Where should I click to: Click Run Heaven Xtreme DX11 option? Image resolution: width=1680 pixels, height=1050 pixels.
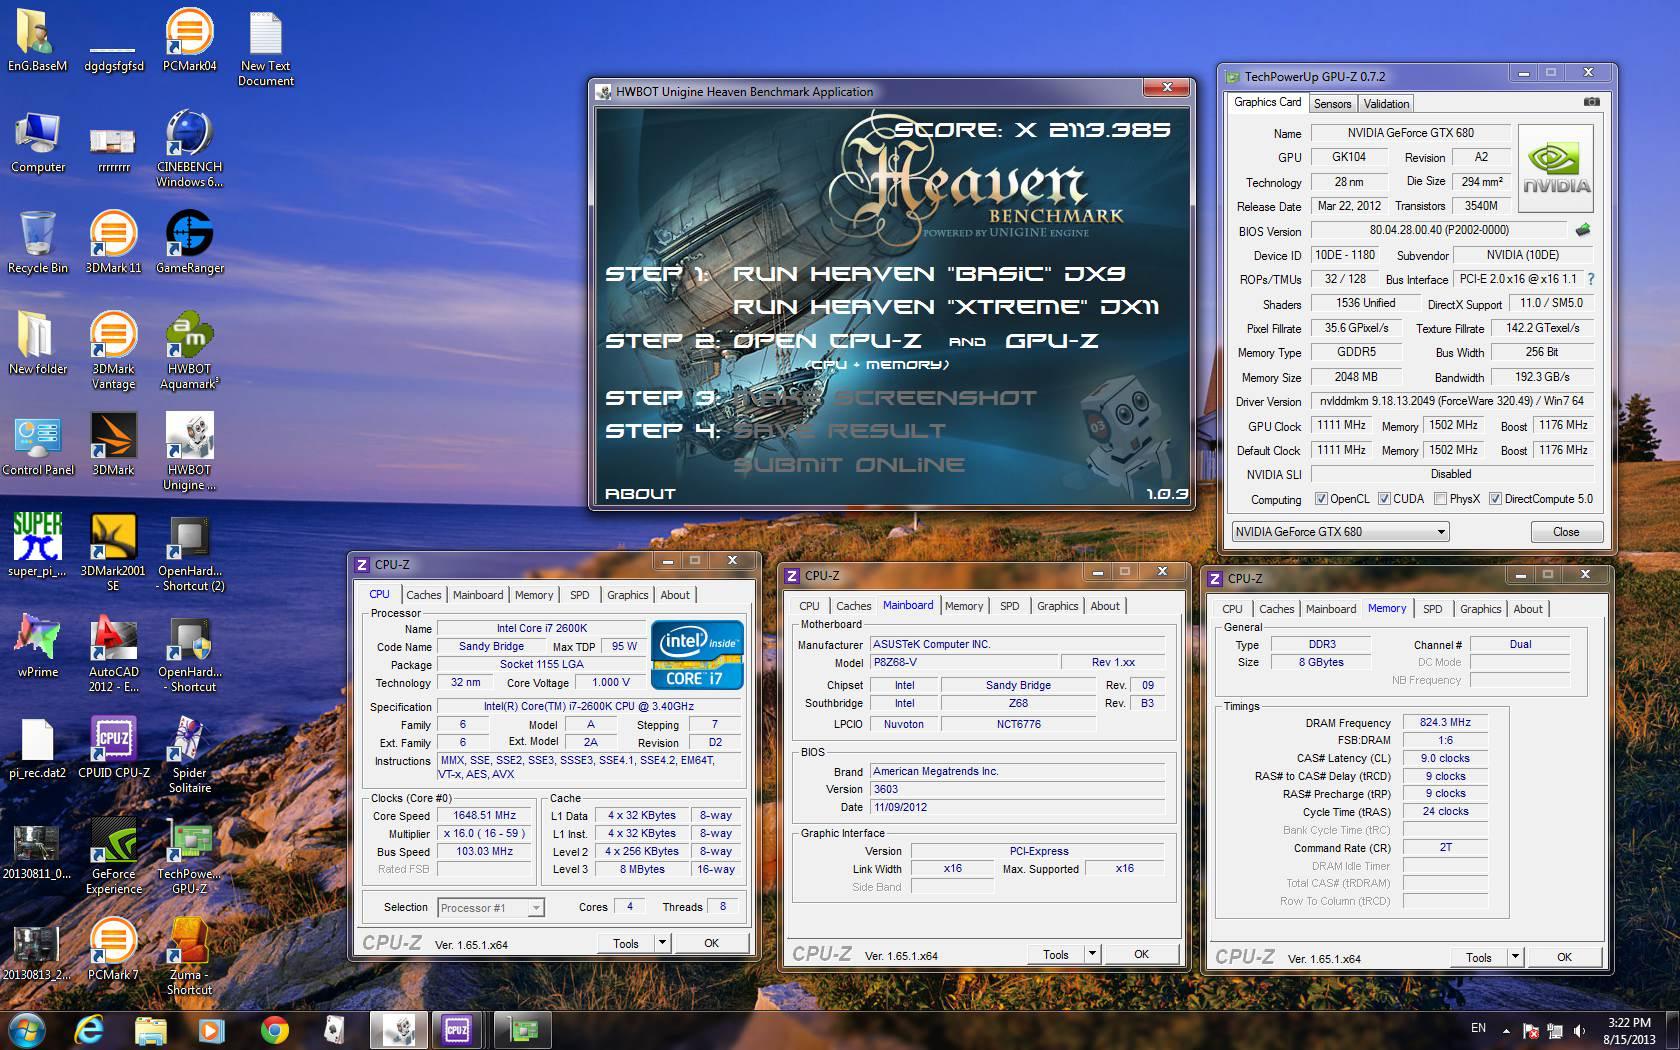[946, 307]
